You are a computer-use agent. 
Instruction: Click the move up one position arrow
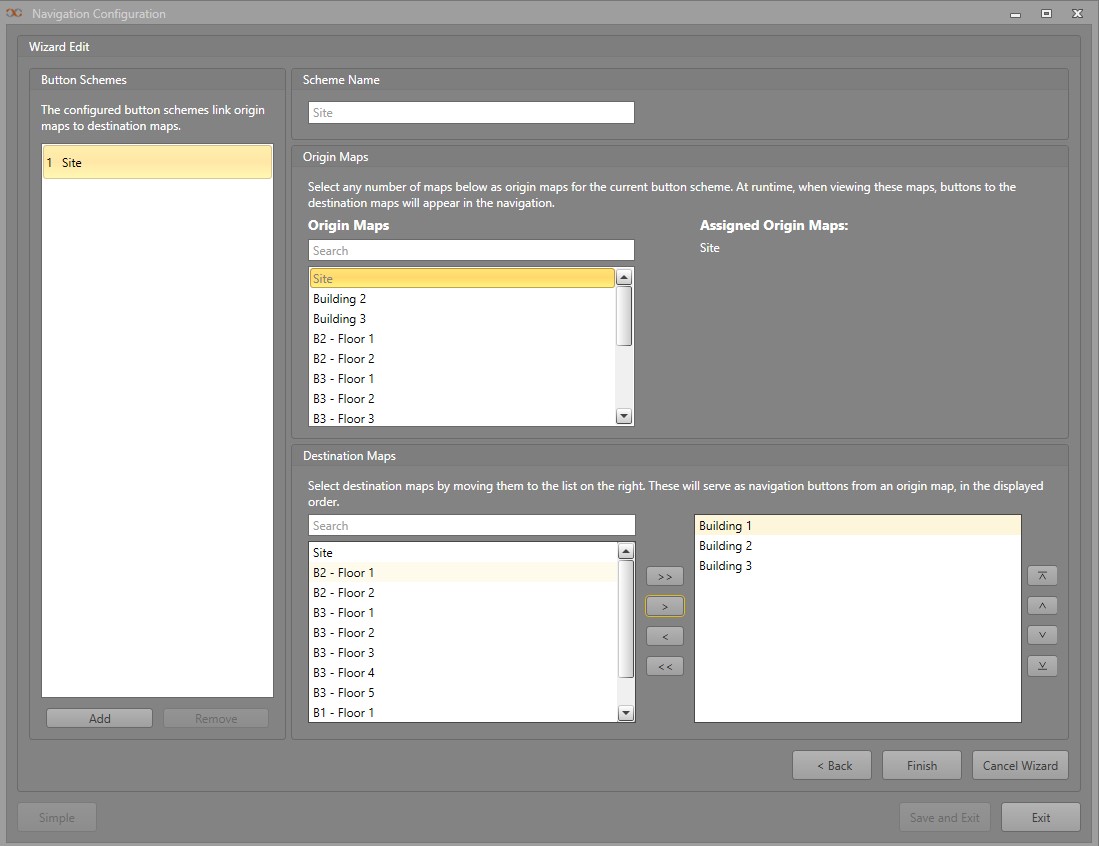(1042, 606)
